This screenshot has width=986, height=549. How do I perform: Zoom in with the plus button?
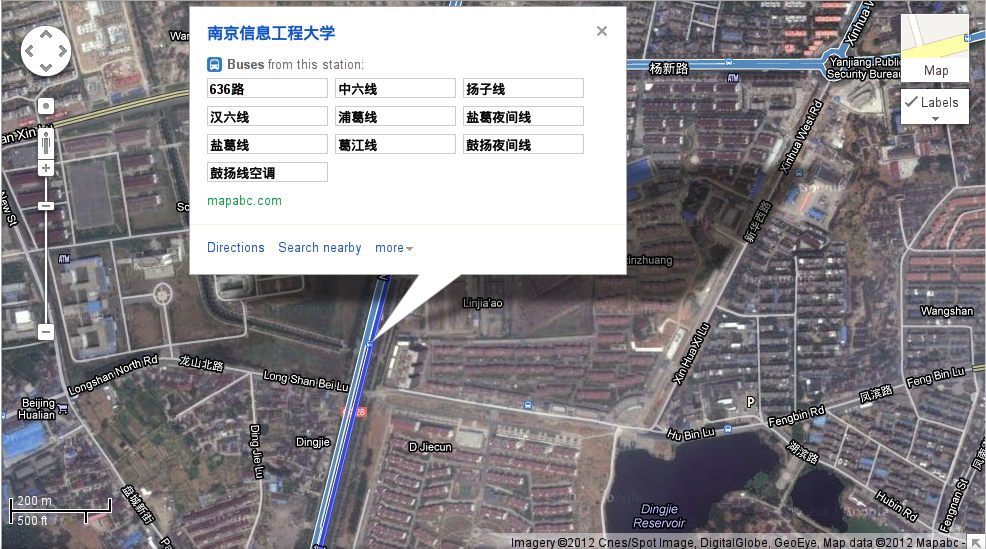[x=46, y=168]
